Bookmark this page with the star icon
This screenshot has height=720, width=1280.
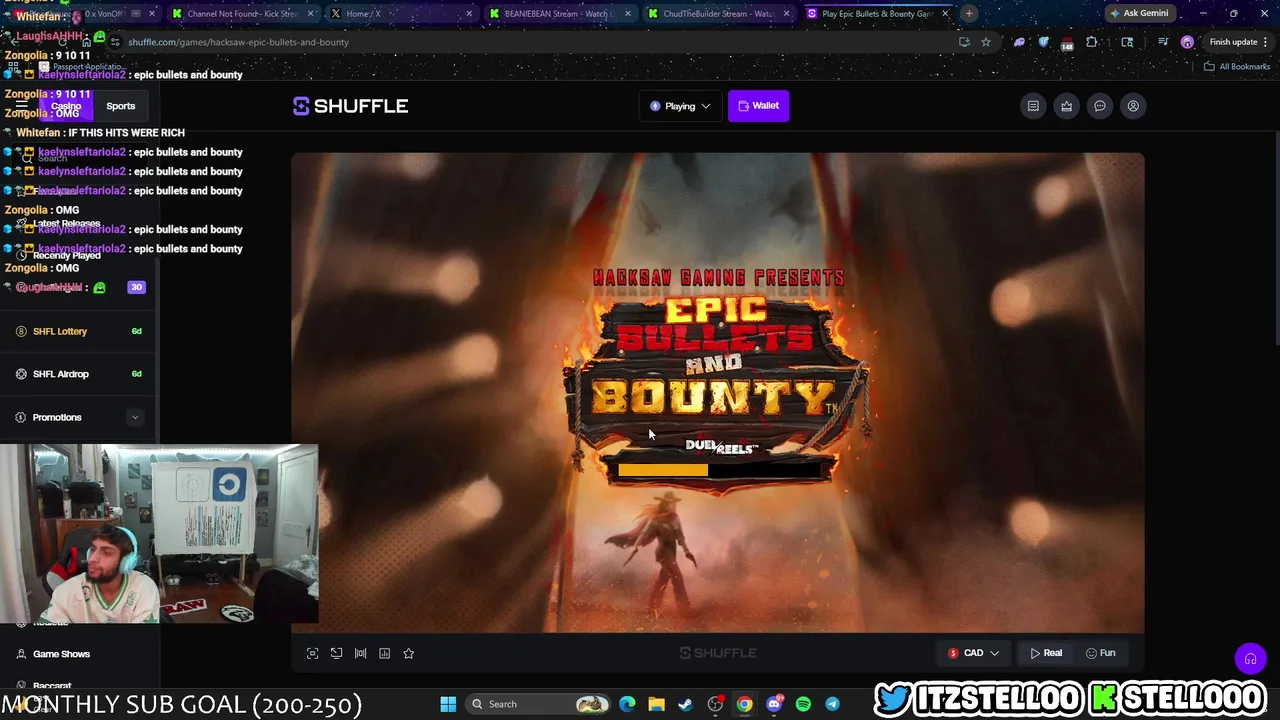(986, 42)
